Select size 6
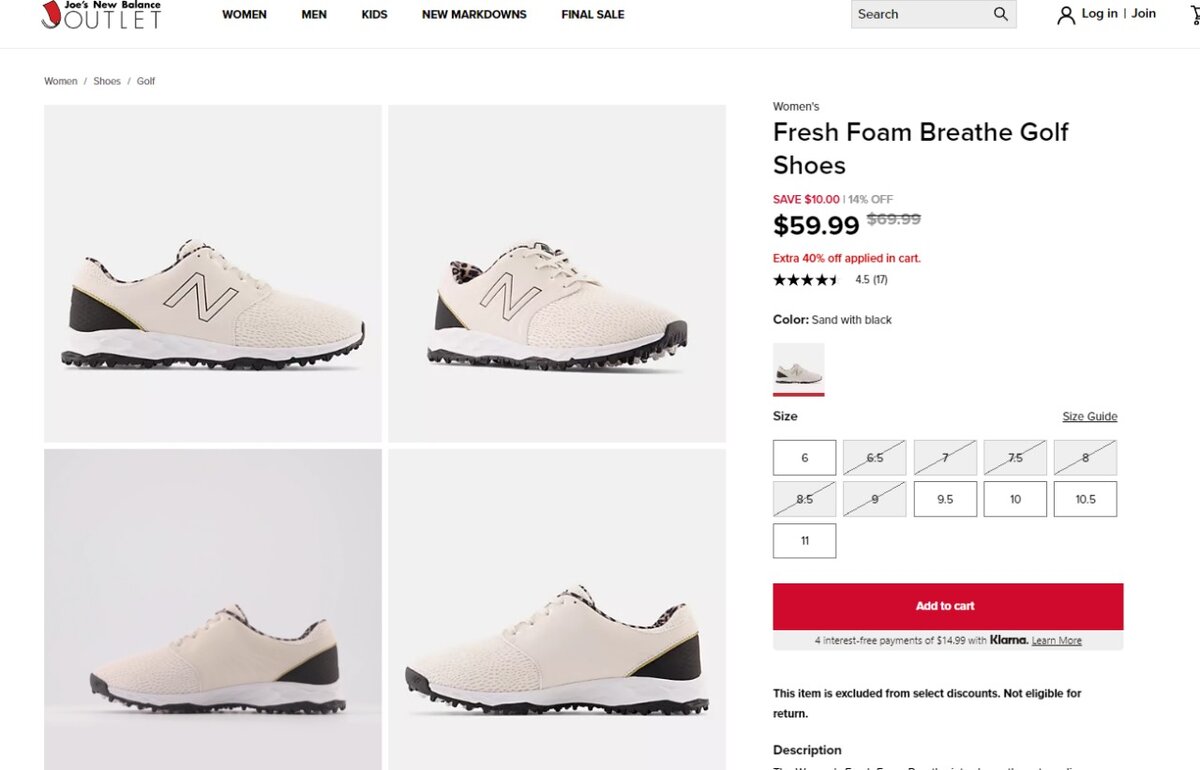The image size is (1200, 770). [804, 458]
